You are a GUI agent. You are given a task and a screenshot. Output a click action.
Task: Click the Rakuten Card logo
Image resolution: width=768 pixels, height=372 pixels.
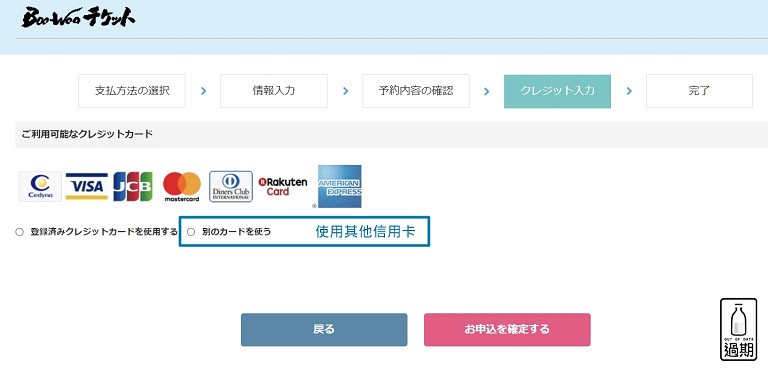(x=283, y=186)
